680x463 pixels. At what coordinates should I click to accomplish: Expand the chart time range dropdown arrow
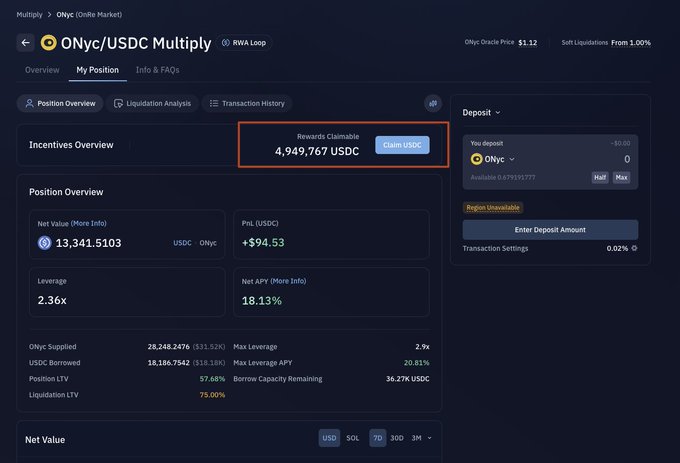(x=429, y=438)
